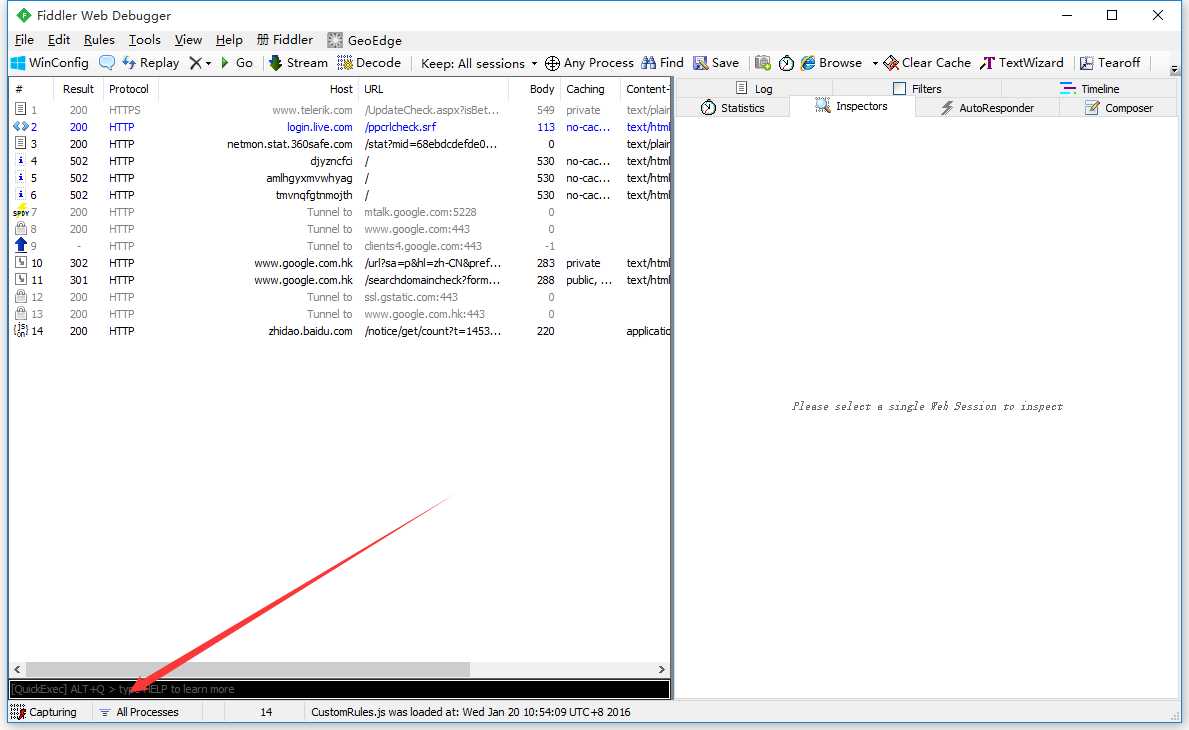Launch the TextWizard tool

1021,63
